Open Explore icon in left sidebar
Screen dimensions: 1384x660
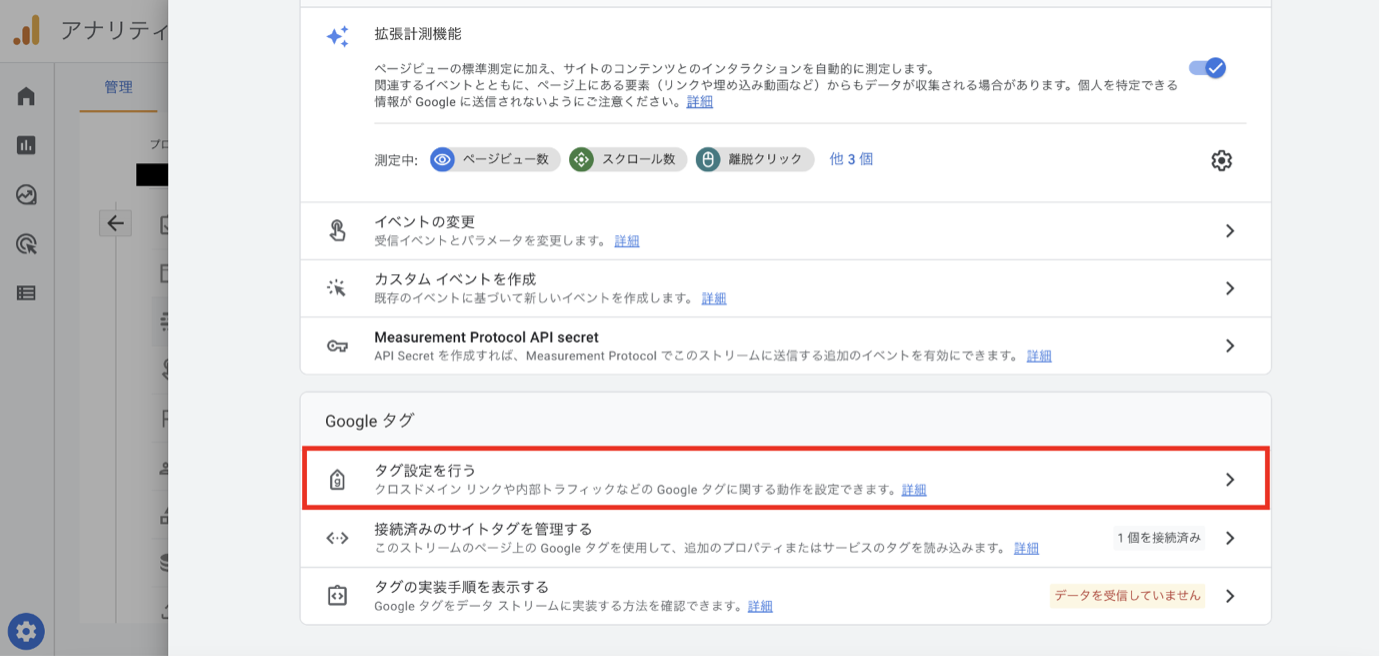[26, 194]
